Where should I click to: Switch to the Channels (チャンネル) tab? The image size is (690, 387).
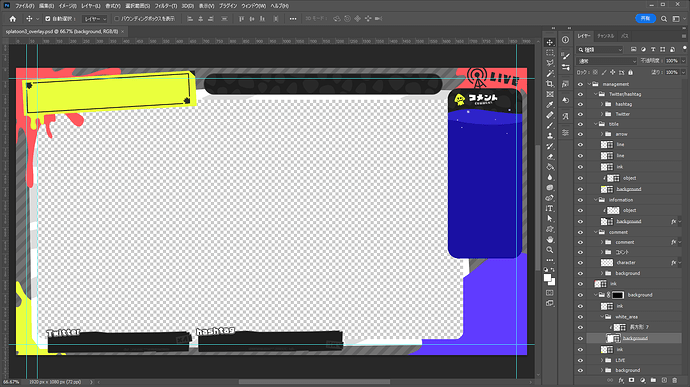[606, 36]
